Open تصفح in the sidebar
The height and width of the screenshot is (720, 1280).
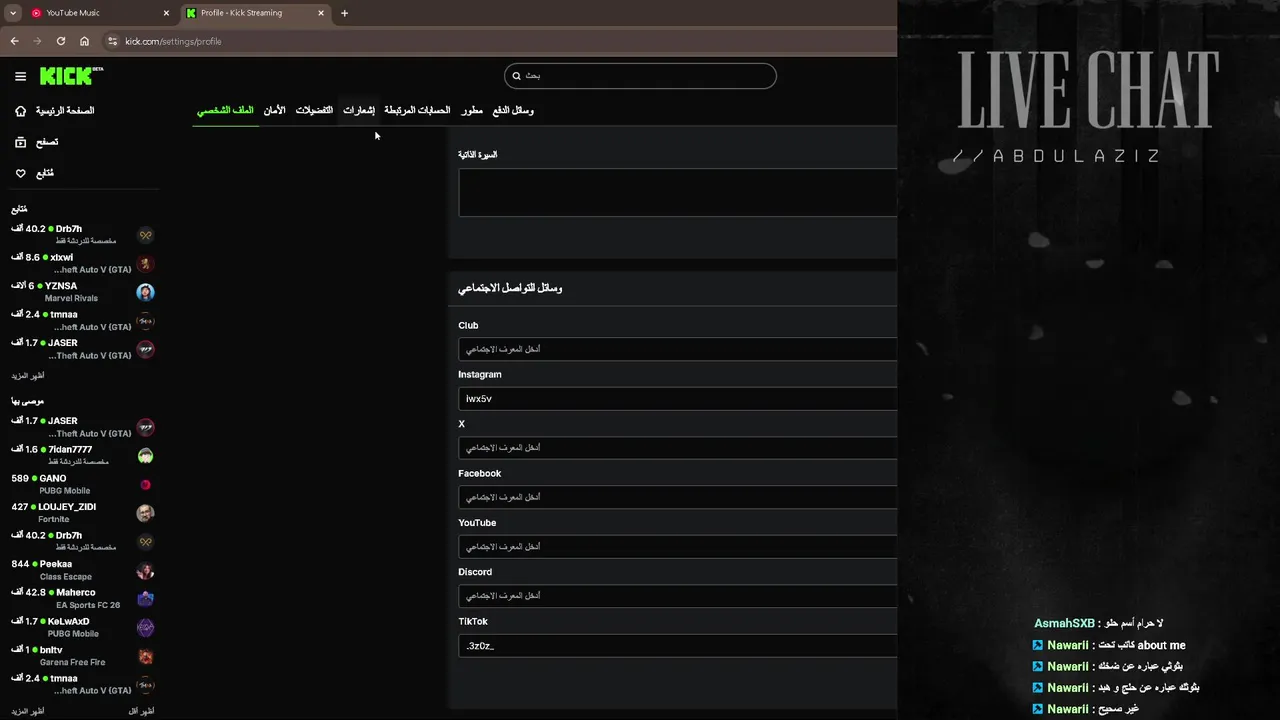(x=47, y=142)
